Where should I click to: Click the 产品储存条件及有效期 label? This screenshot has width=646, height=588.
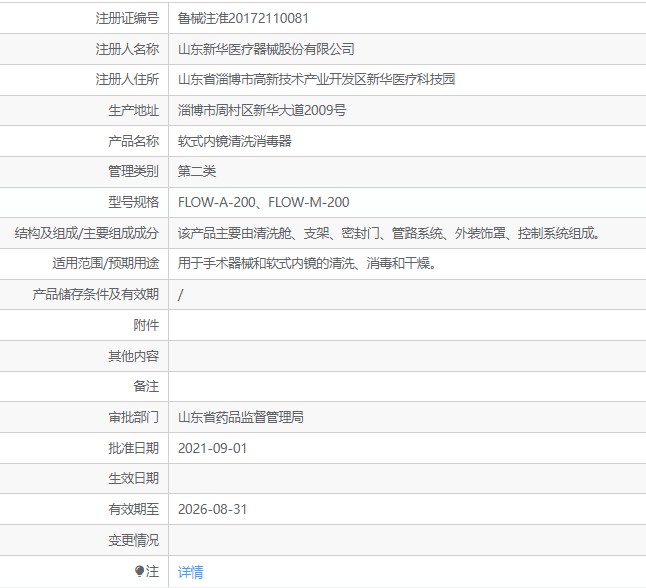pyautogui.click(x=96, y=294)
